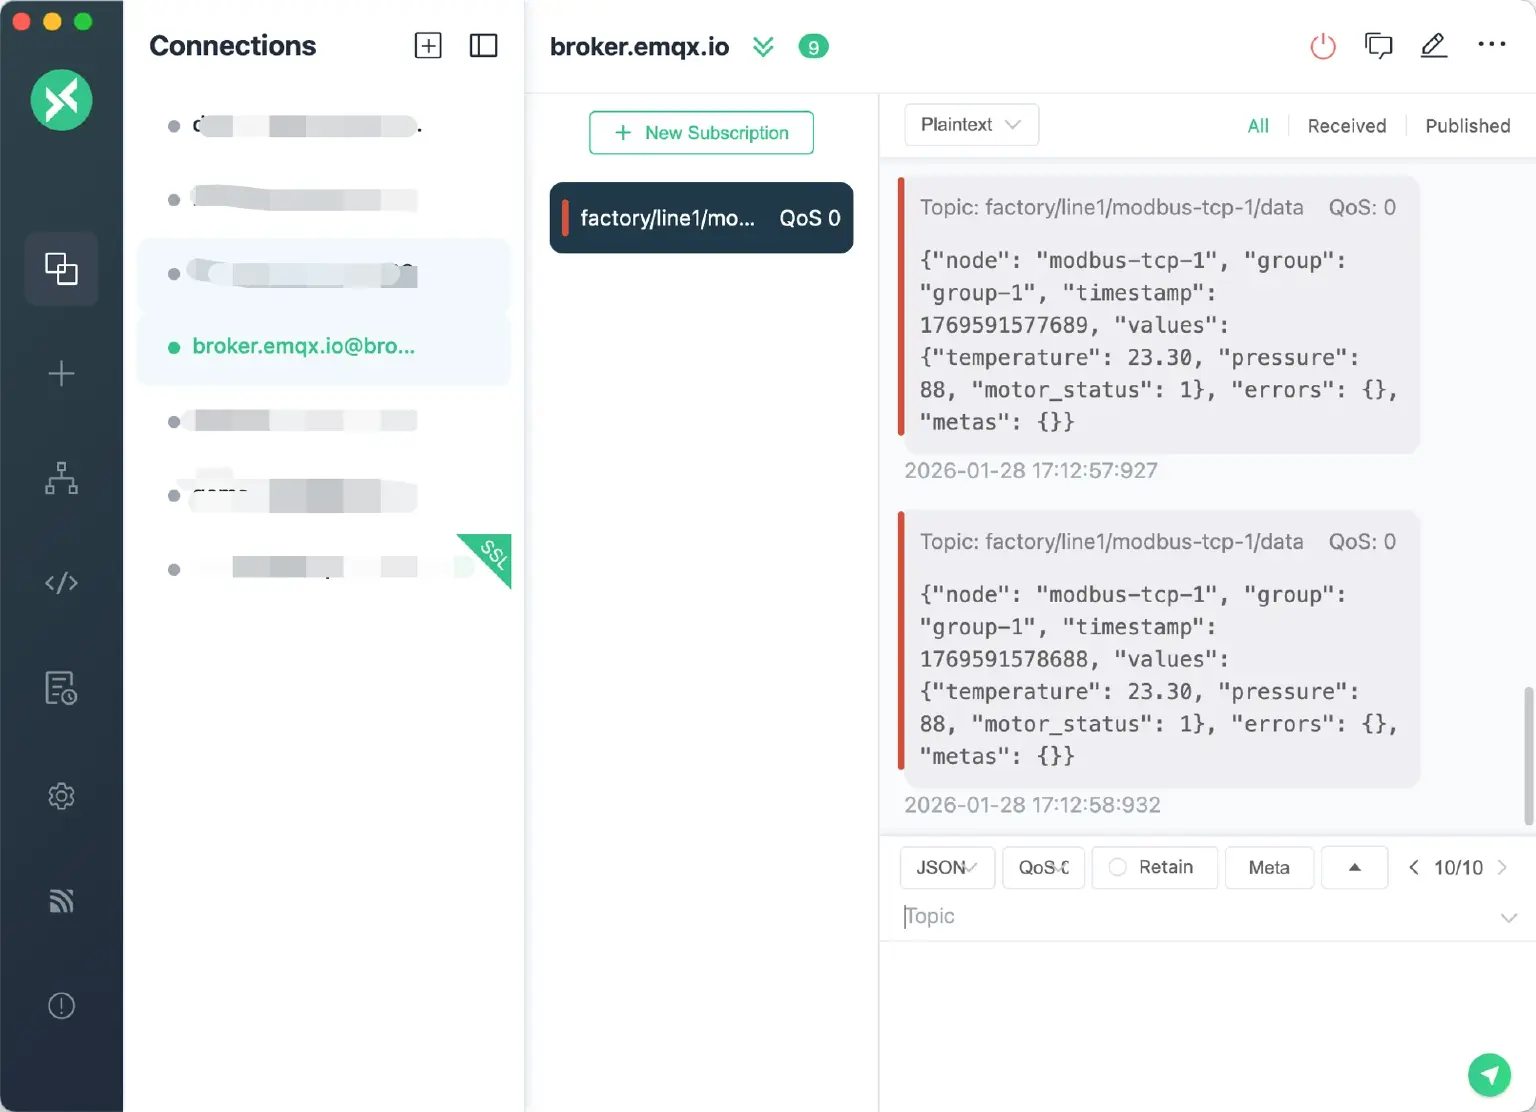This screenshot has width=1536, height=1112.
Task: Click the green send message button
Action: tap(1488, 1075)
